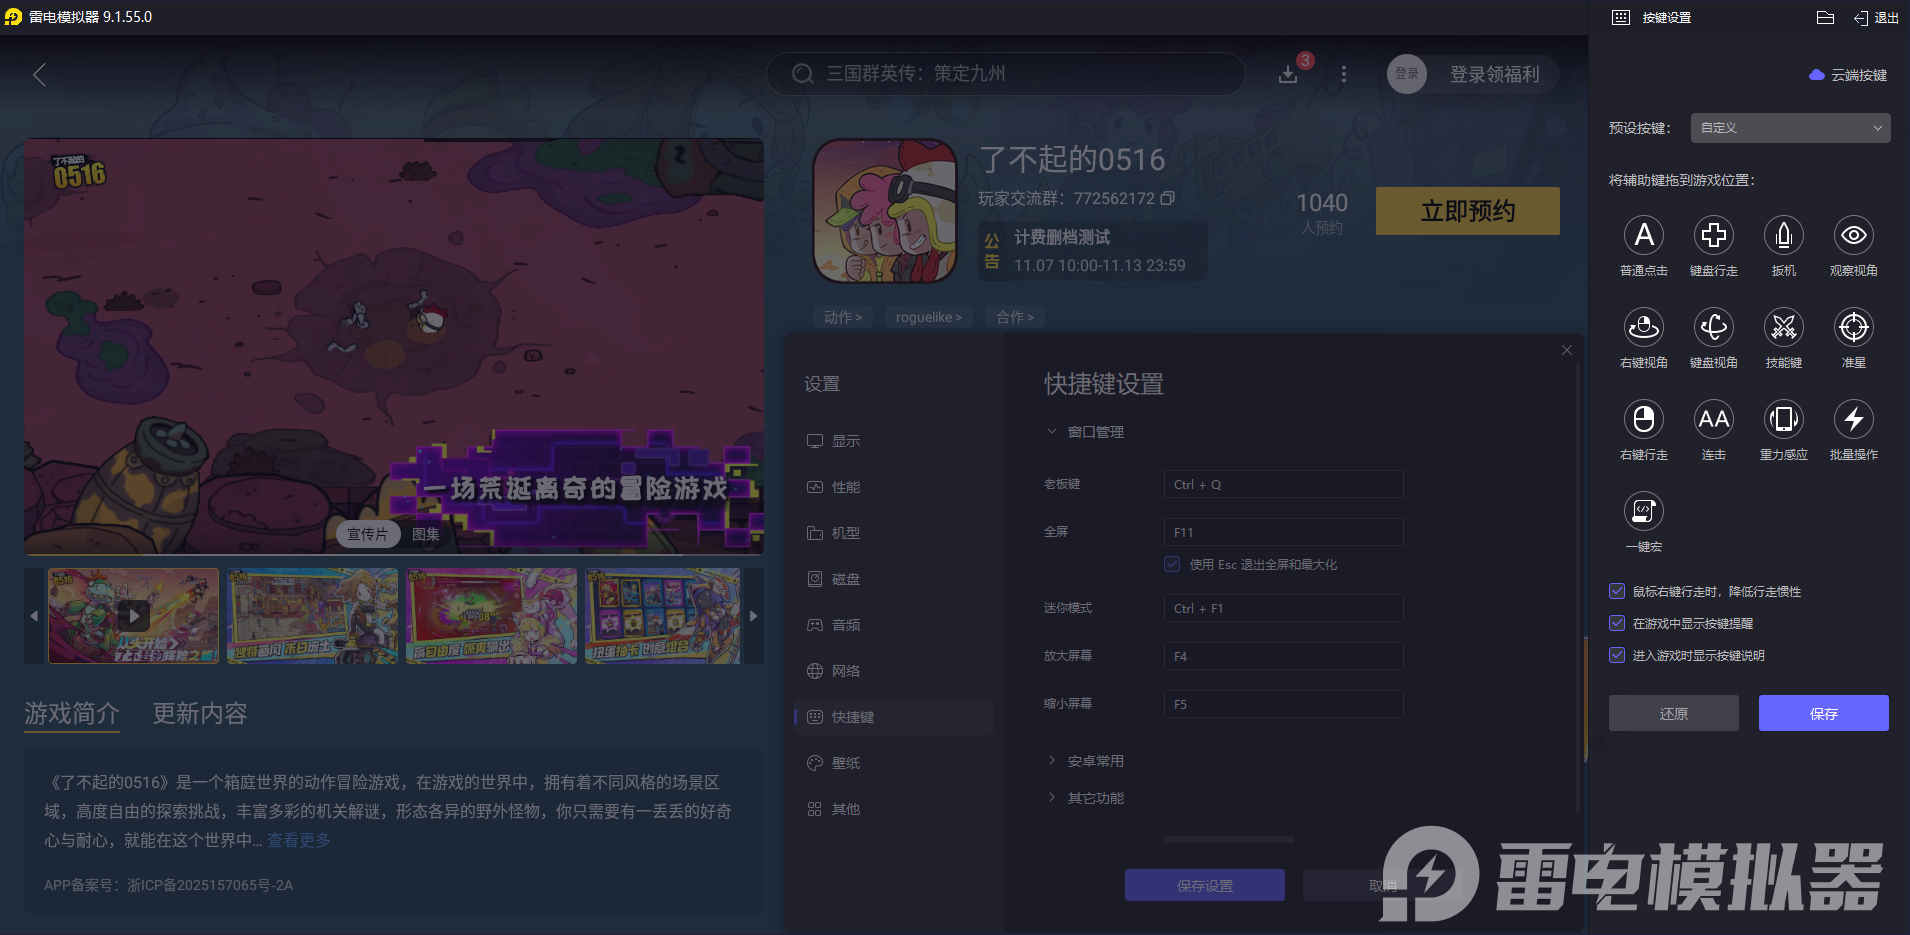The width and height of the screenshot is (1910, 935).
Task: Select the 观察视角 view observation tool
Action: (x=1853, y=236)
